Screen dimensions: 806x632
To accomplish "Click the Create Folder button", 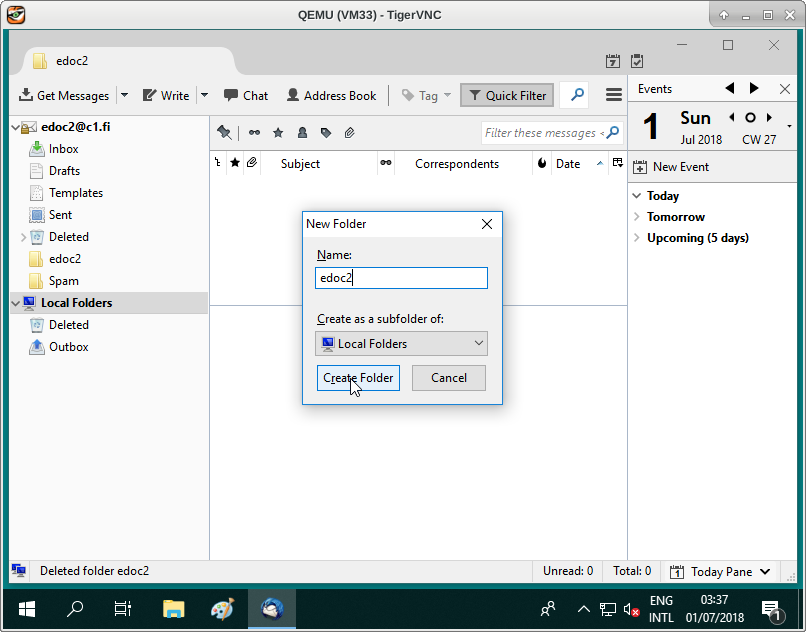I will [x=358, y=378].
